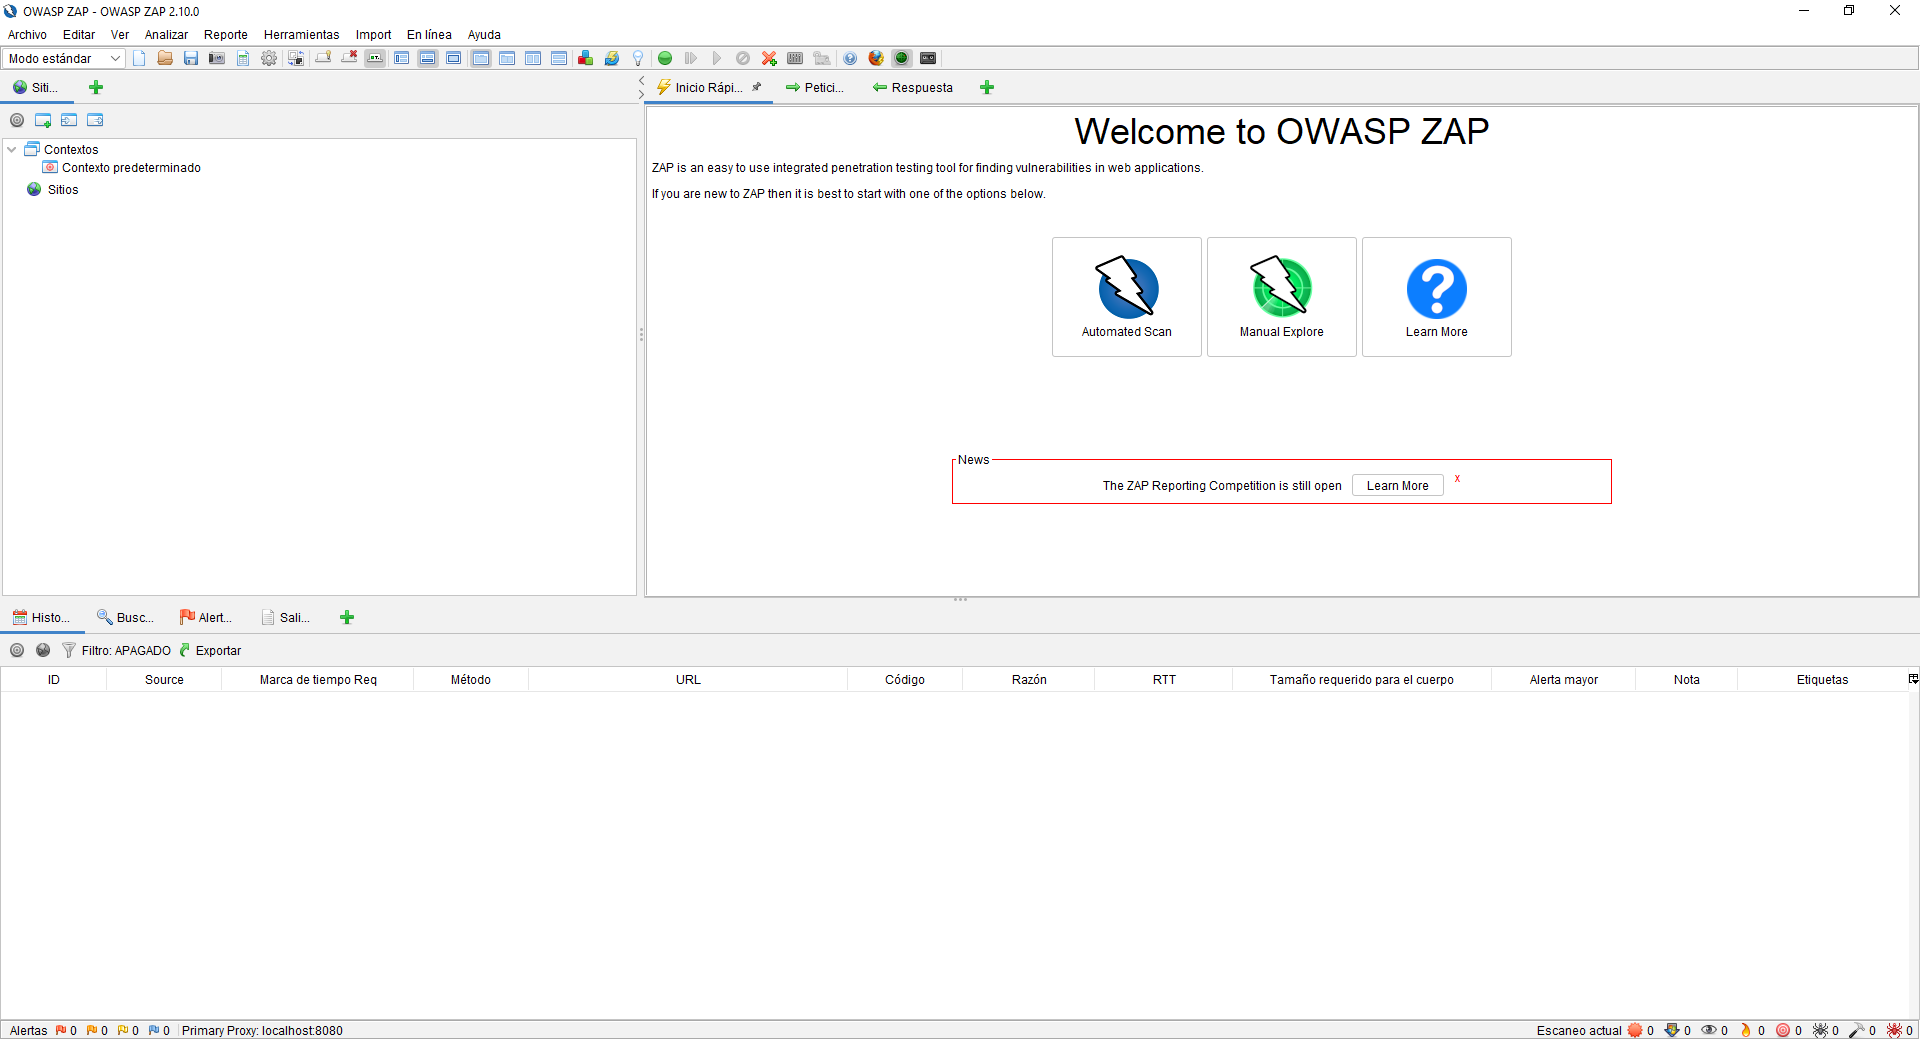Switch to the Búsqueda search tab
This screenshot has width=1920, height=1040.
click(126, 618)
